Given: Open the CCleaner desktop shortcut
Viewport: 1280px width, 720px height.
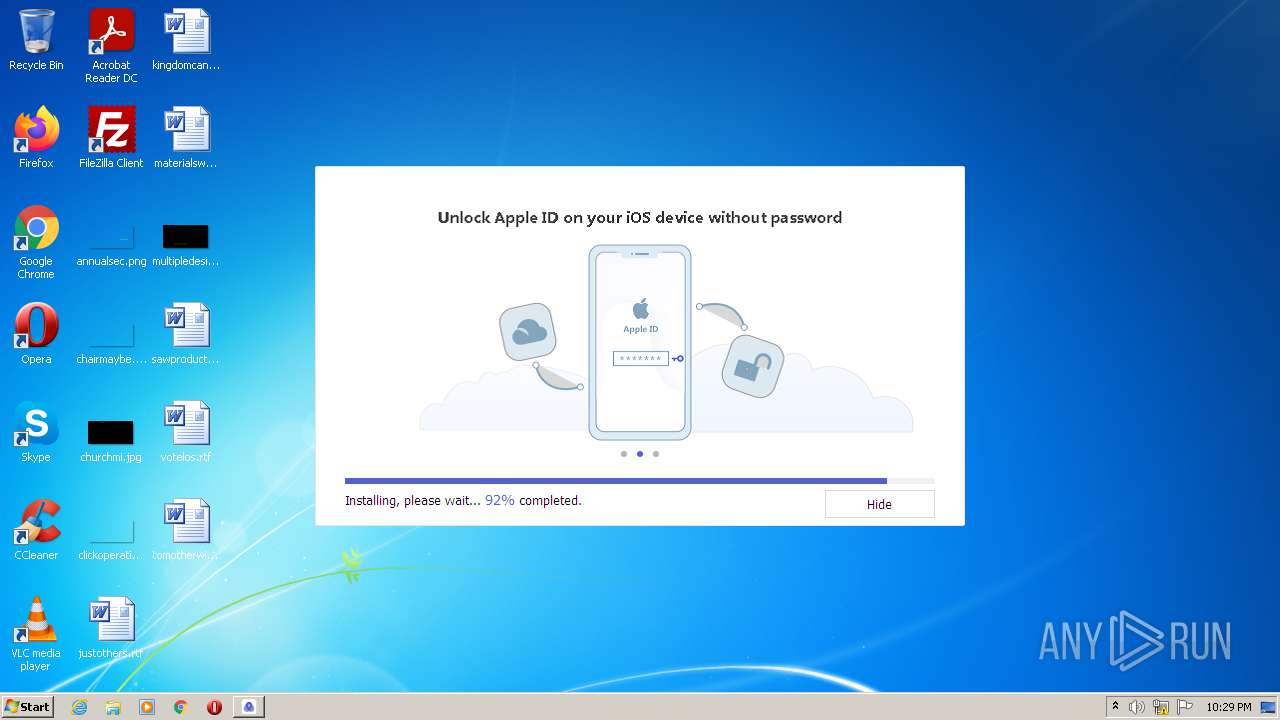Looking at the screenshot, I should pyautogui.click(x=36, y=530).
